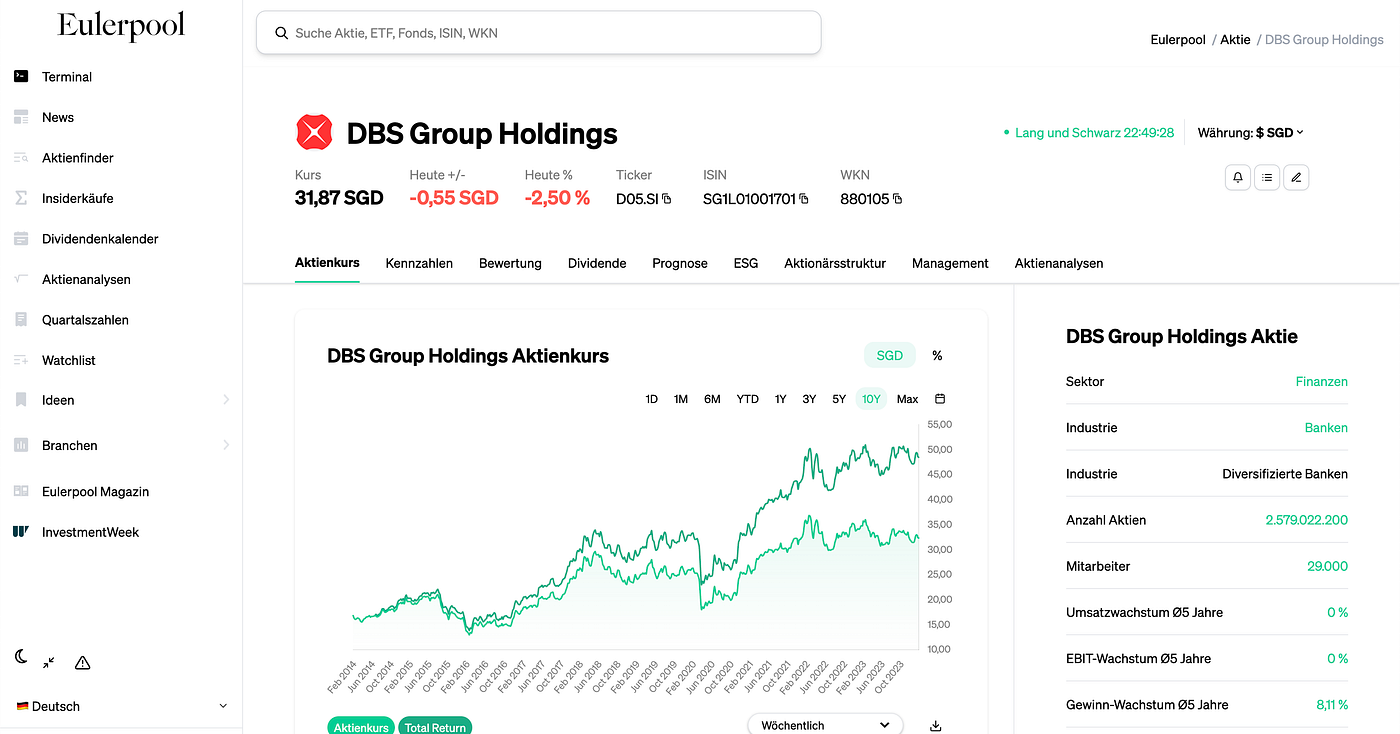Image resolution: width=1400 pixels, height=734 pixels.
Task: Click the Ideen bookmark icon
Action: [x=21, y=400]
